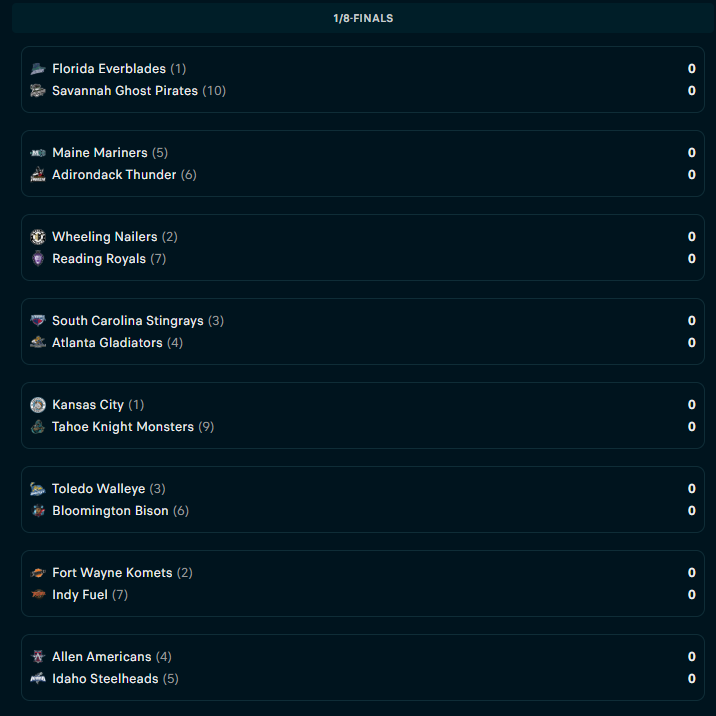716x716 pixels.
Task: Select the 1/8-FINALS round header
Action: coord(363,18)
